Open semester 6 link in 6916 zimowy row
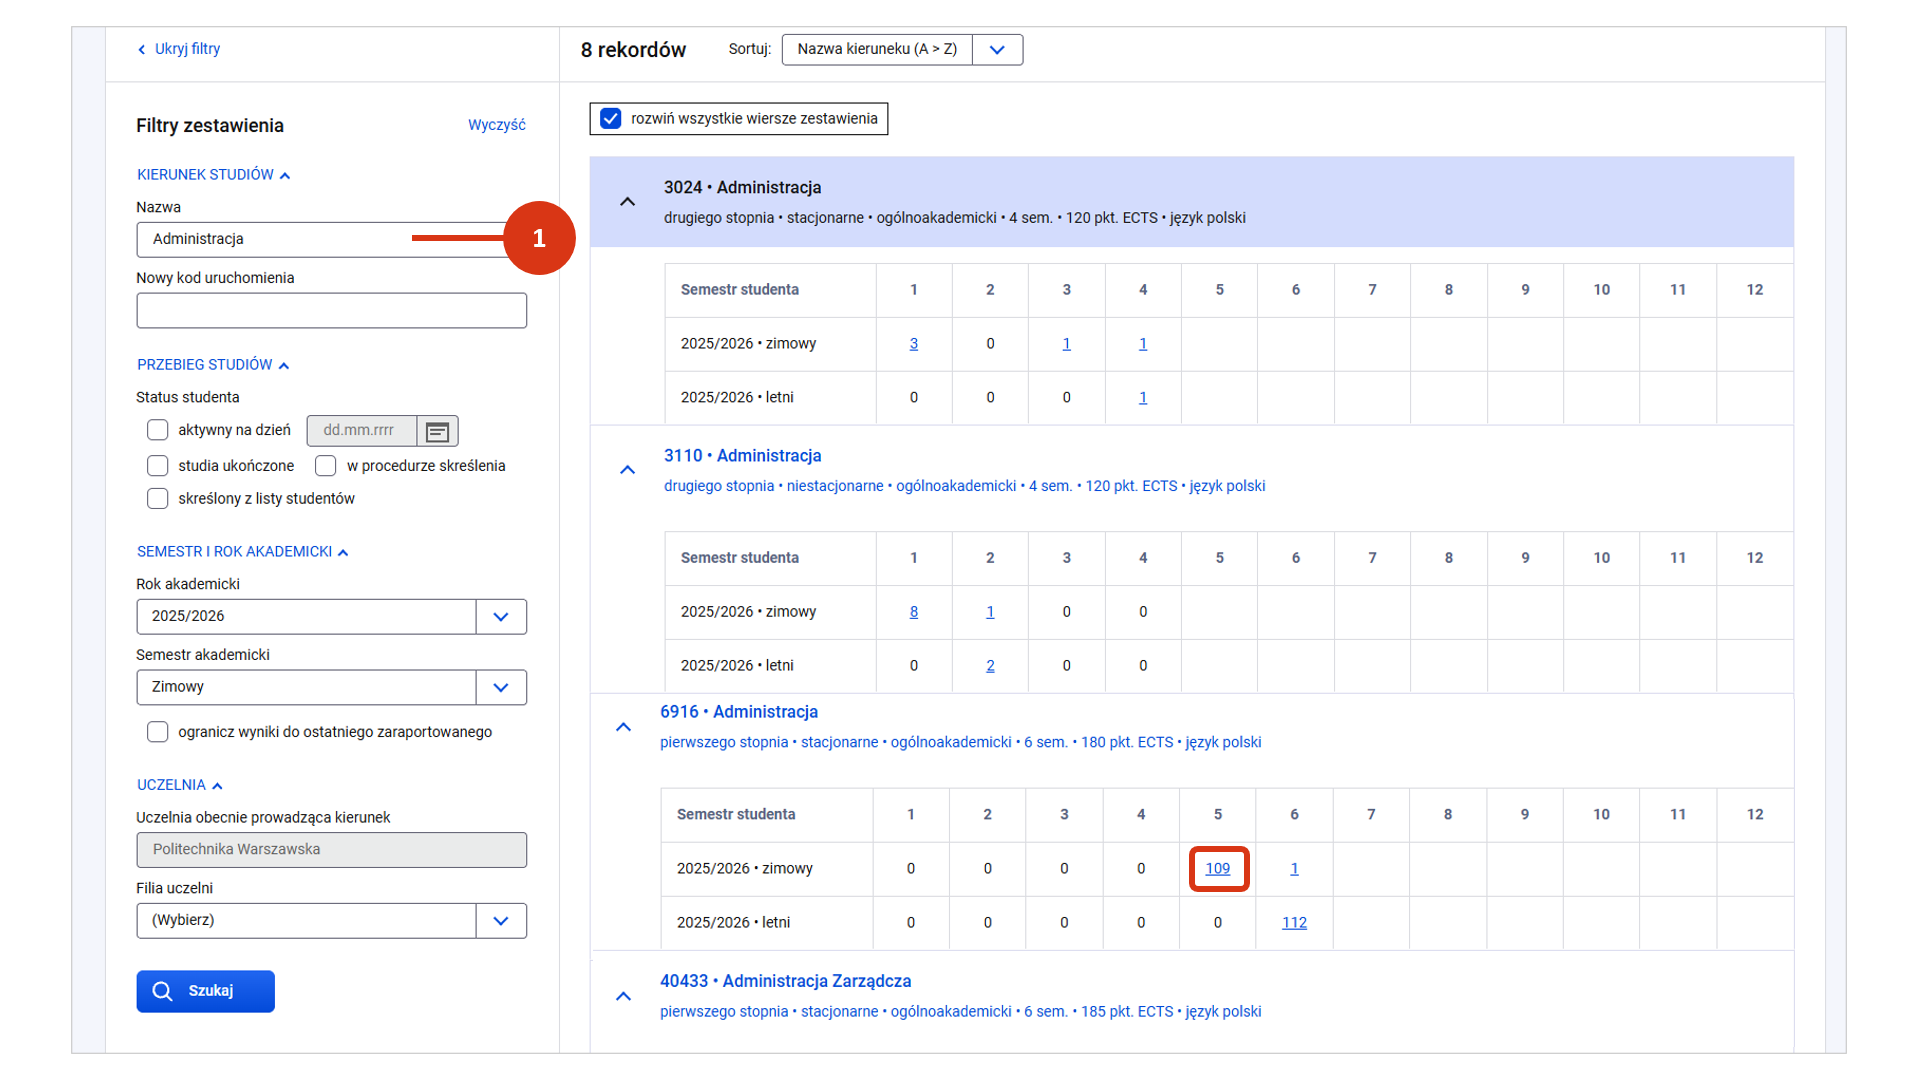 1294,869
